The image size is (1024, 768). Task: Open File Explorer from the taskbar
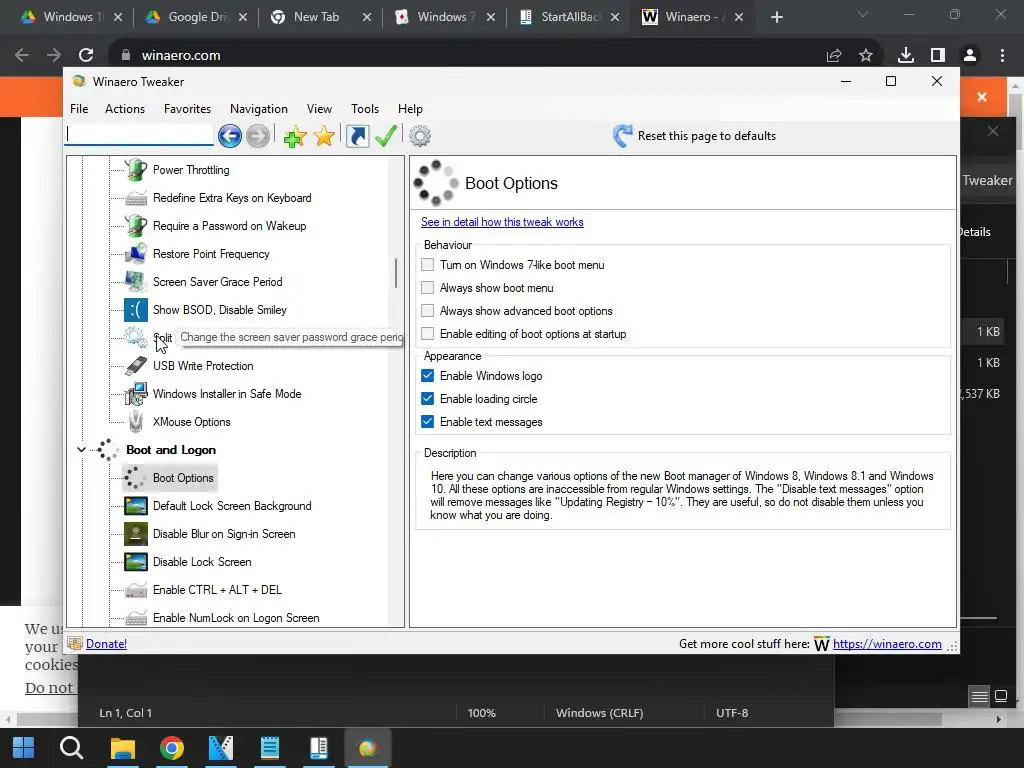122,748
